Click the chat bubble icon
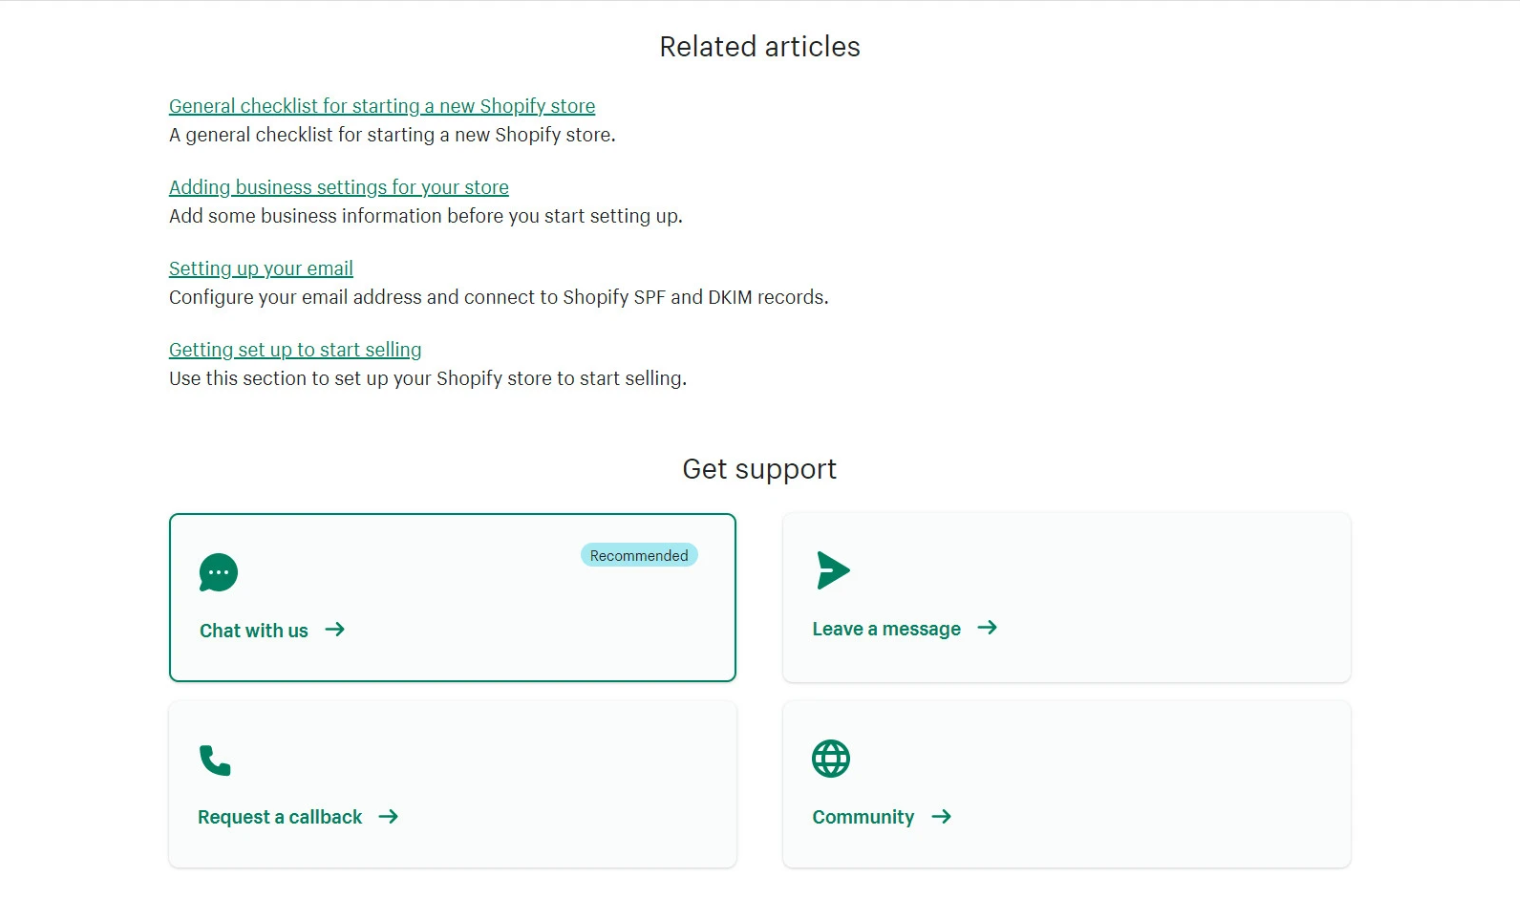 click(x=218, y=572)
